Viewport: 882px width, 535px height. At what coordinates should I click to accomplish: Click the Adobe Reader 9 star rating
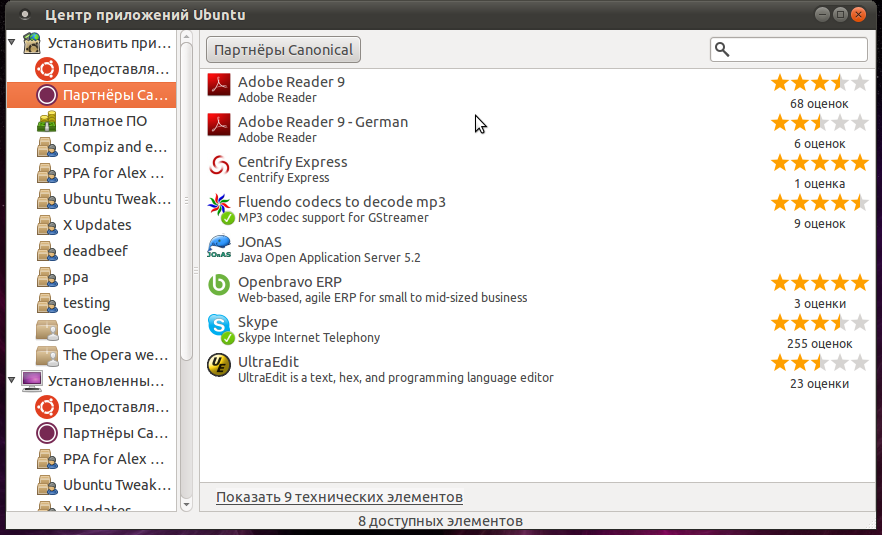tap(820, 83)
